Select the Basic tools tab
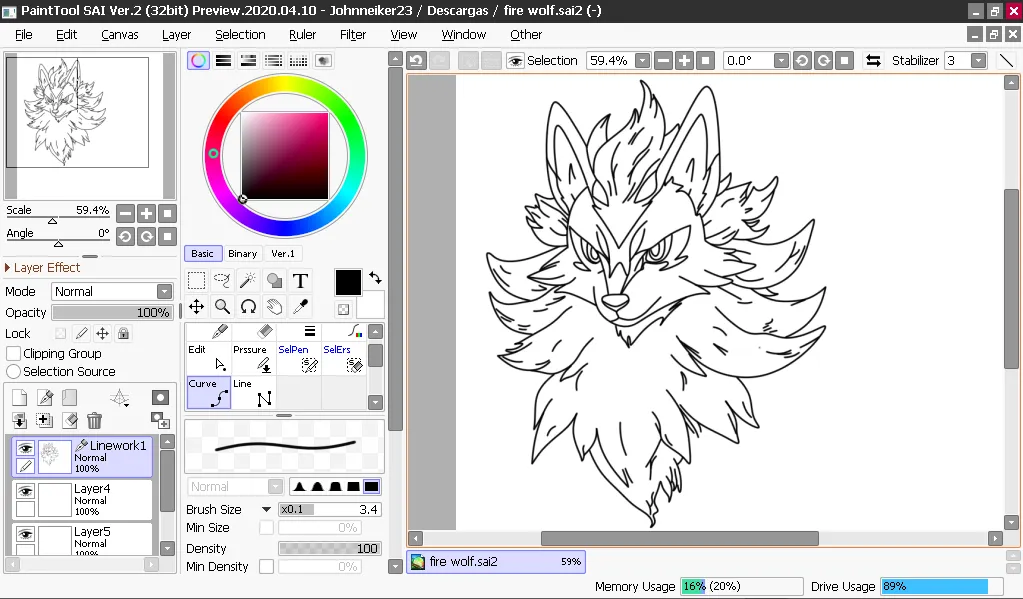This screenshot has width=1023, height=599. [x=202, y=253]
